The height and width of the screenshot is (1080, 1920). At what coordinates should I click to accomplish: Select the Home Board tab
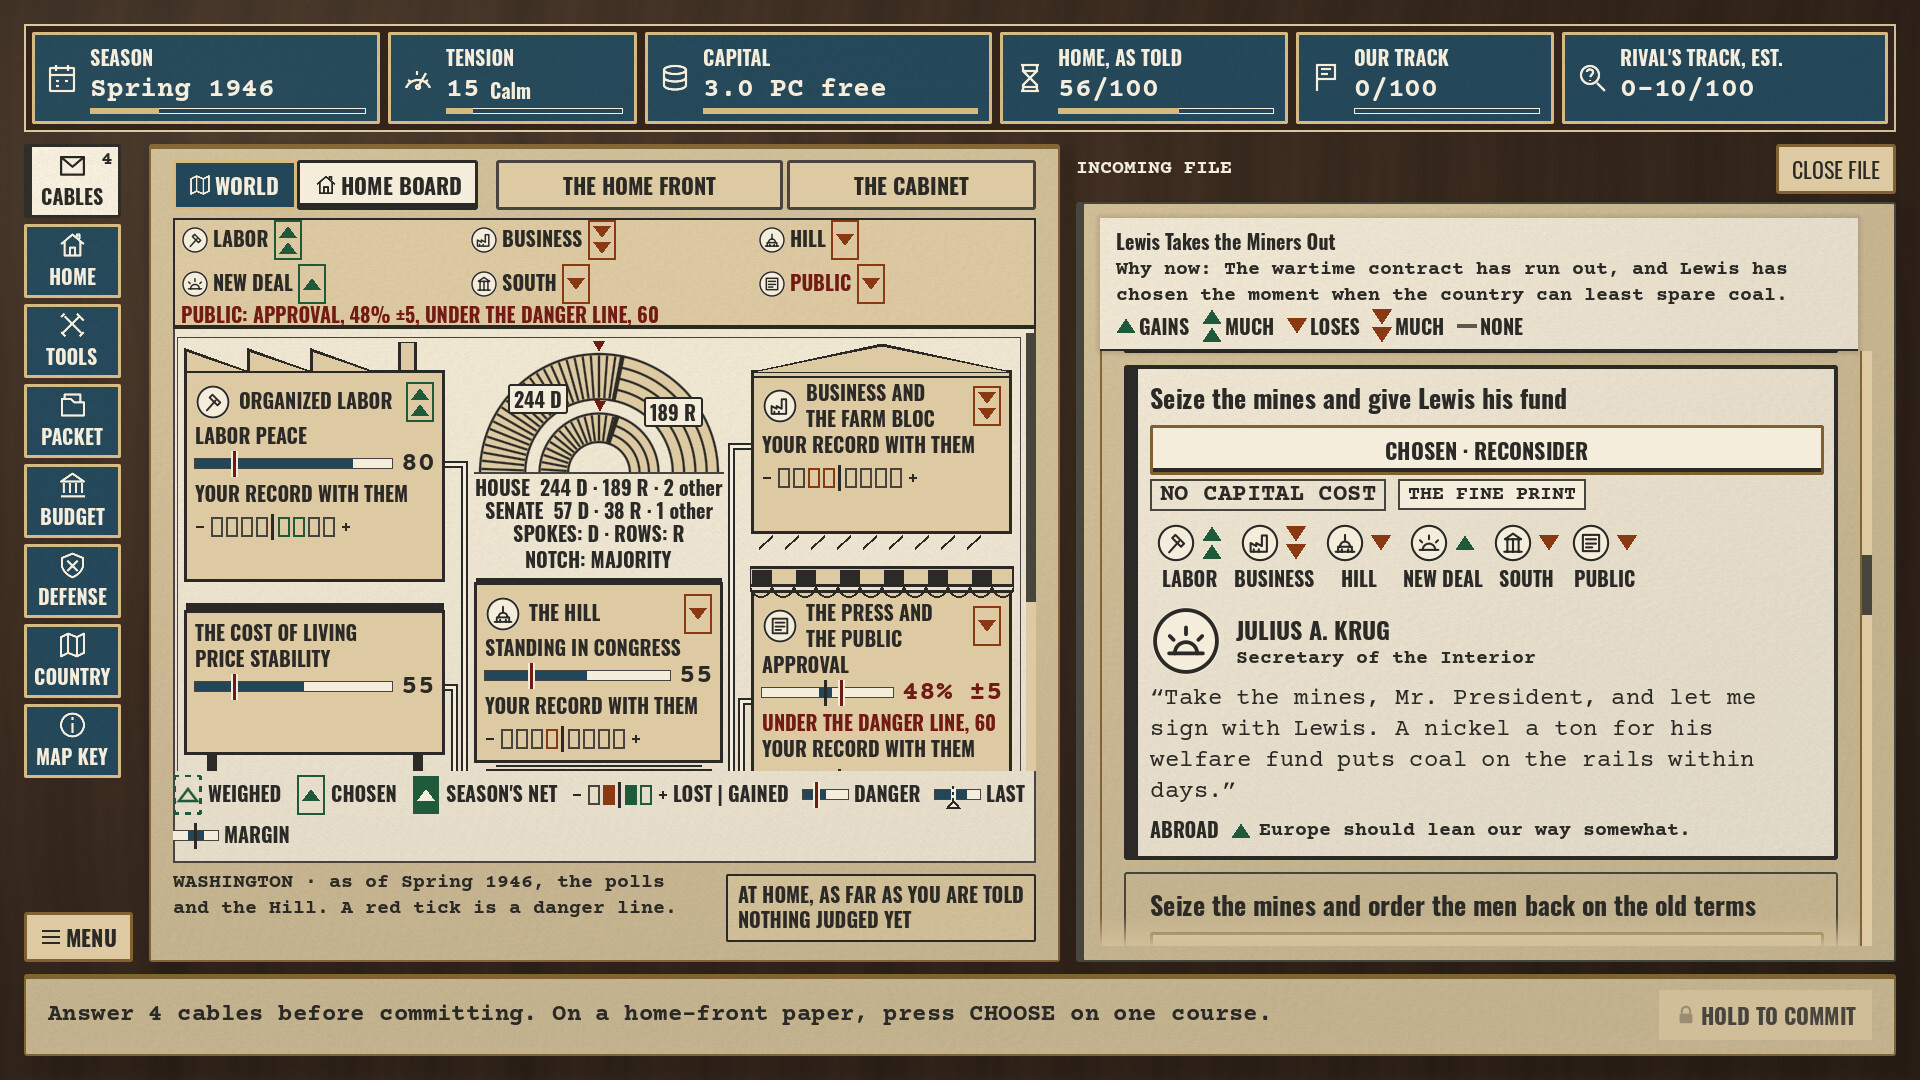pyautogui.click(x=388, y=186)
